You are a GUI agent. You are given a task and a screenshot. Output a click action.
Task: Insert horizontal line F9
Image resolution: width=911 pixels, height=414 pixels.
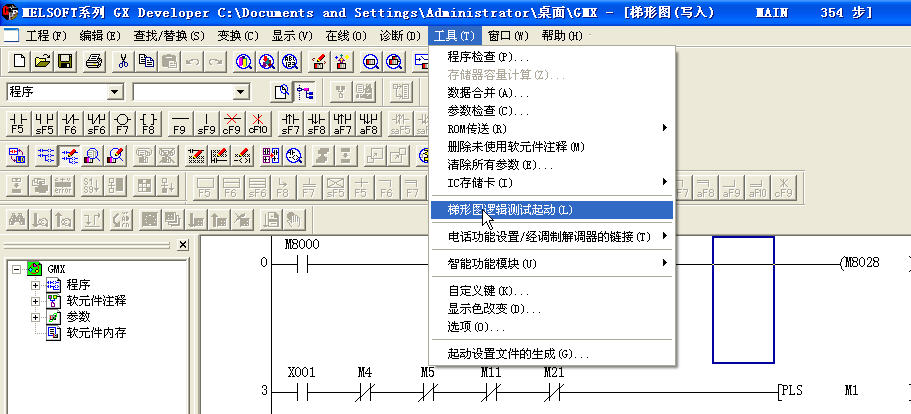pyautogui.click(x=179, y=123)
